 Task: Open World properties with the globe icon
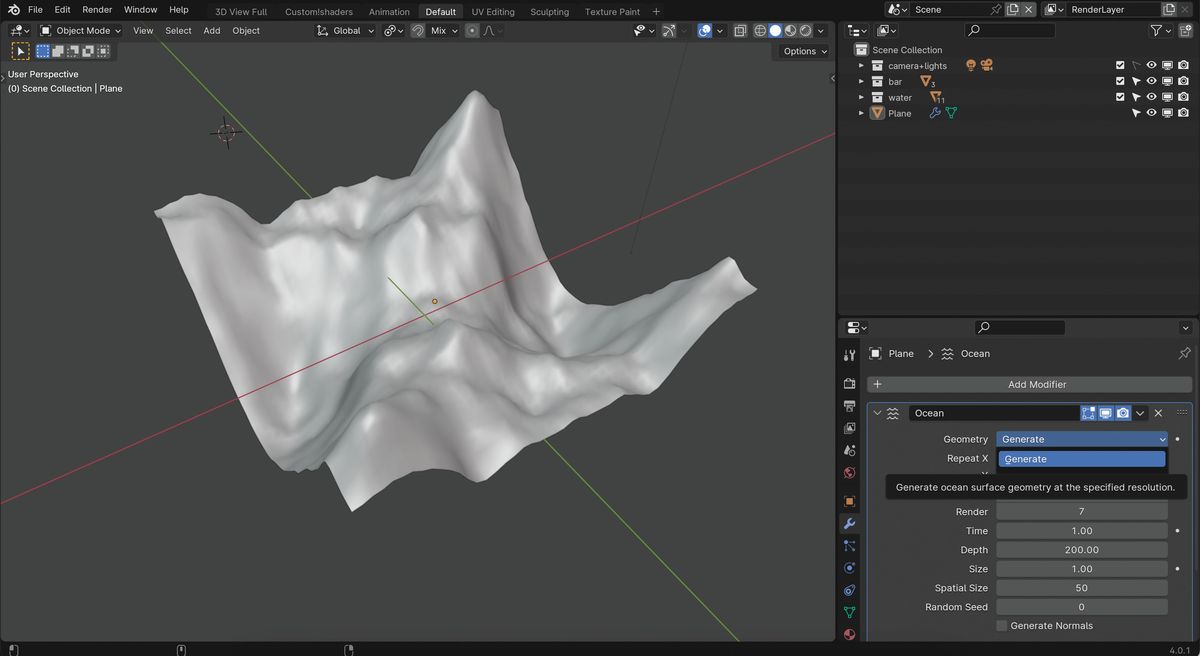coord(849,473)
